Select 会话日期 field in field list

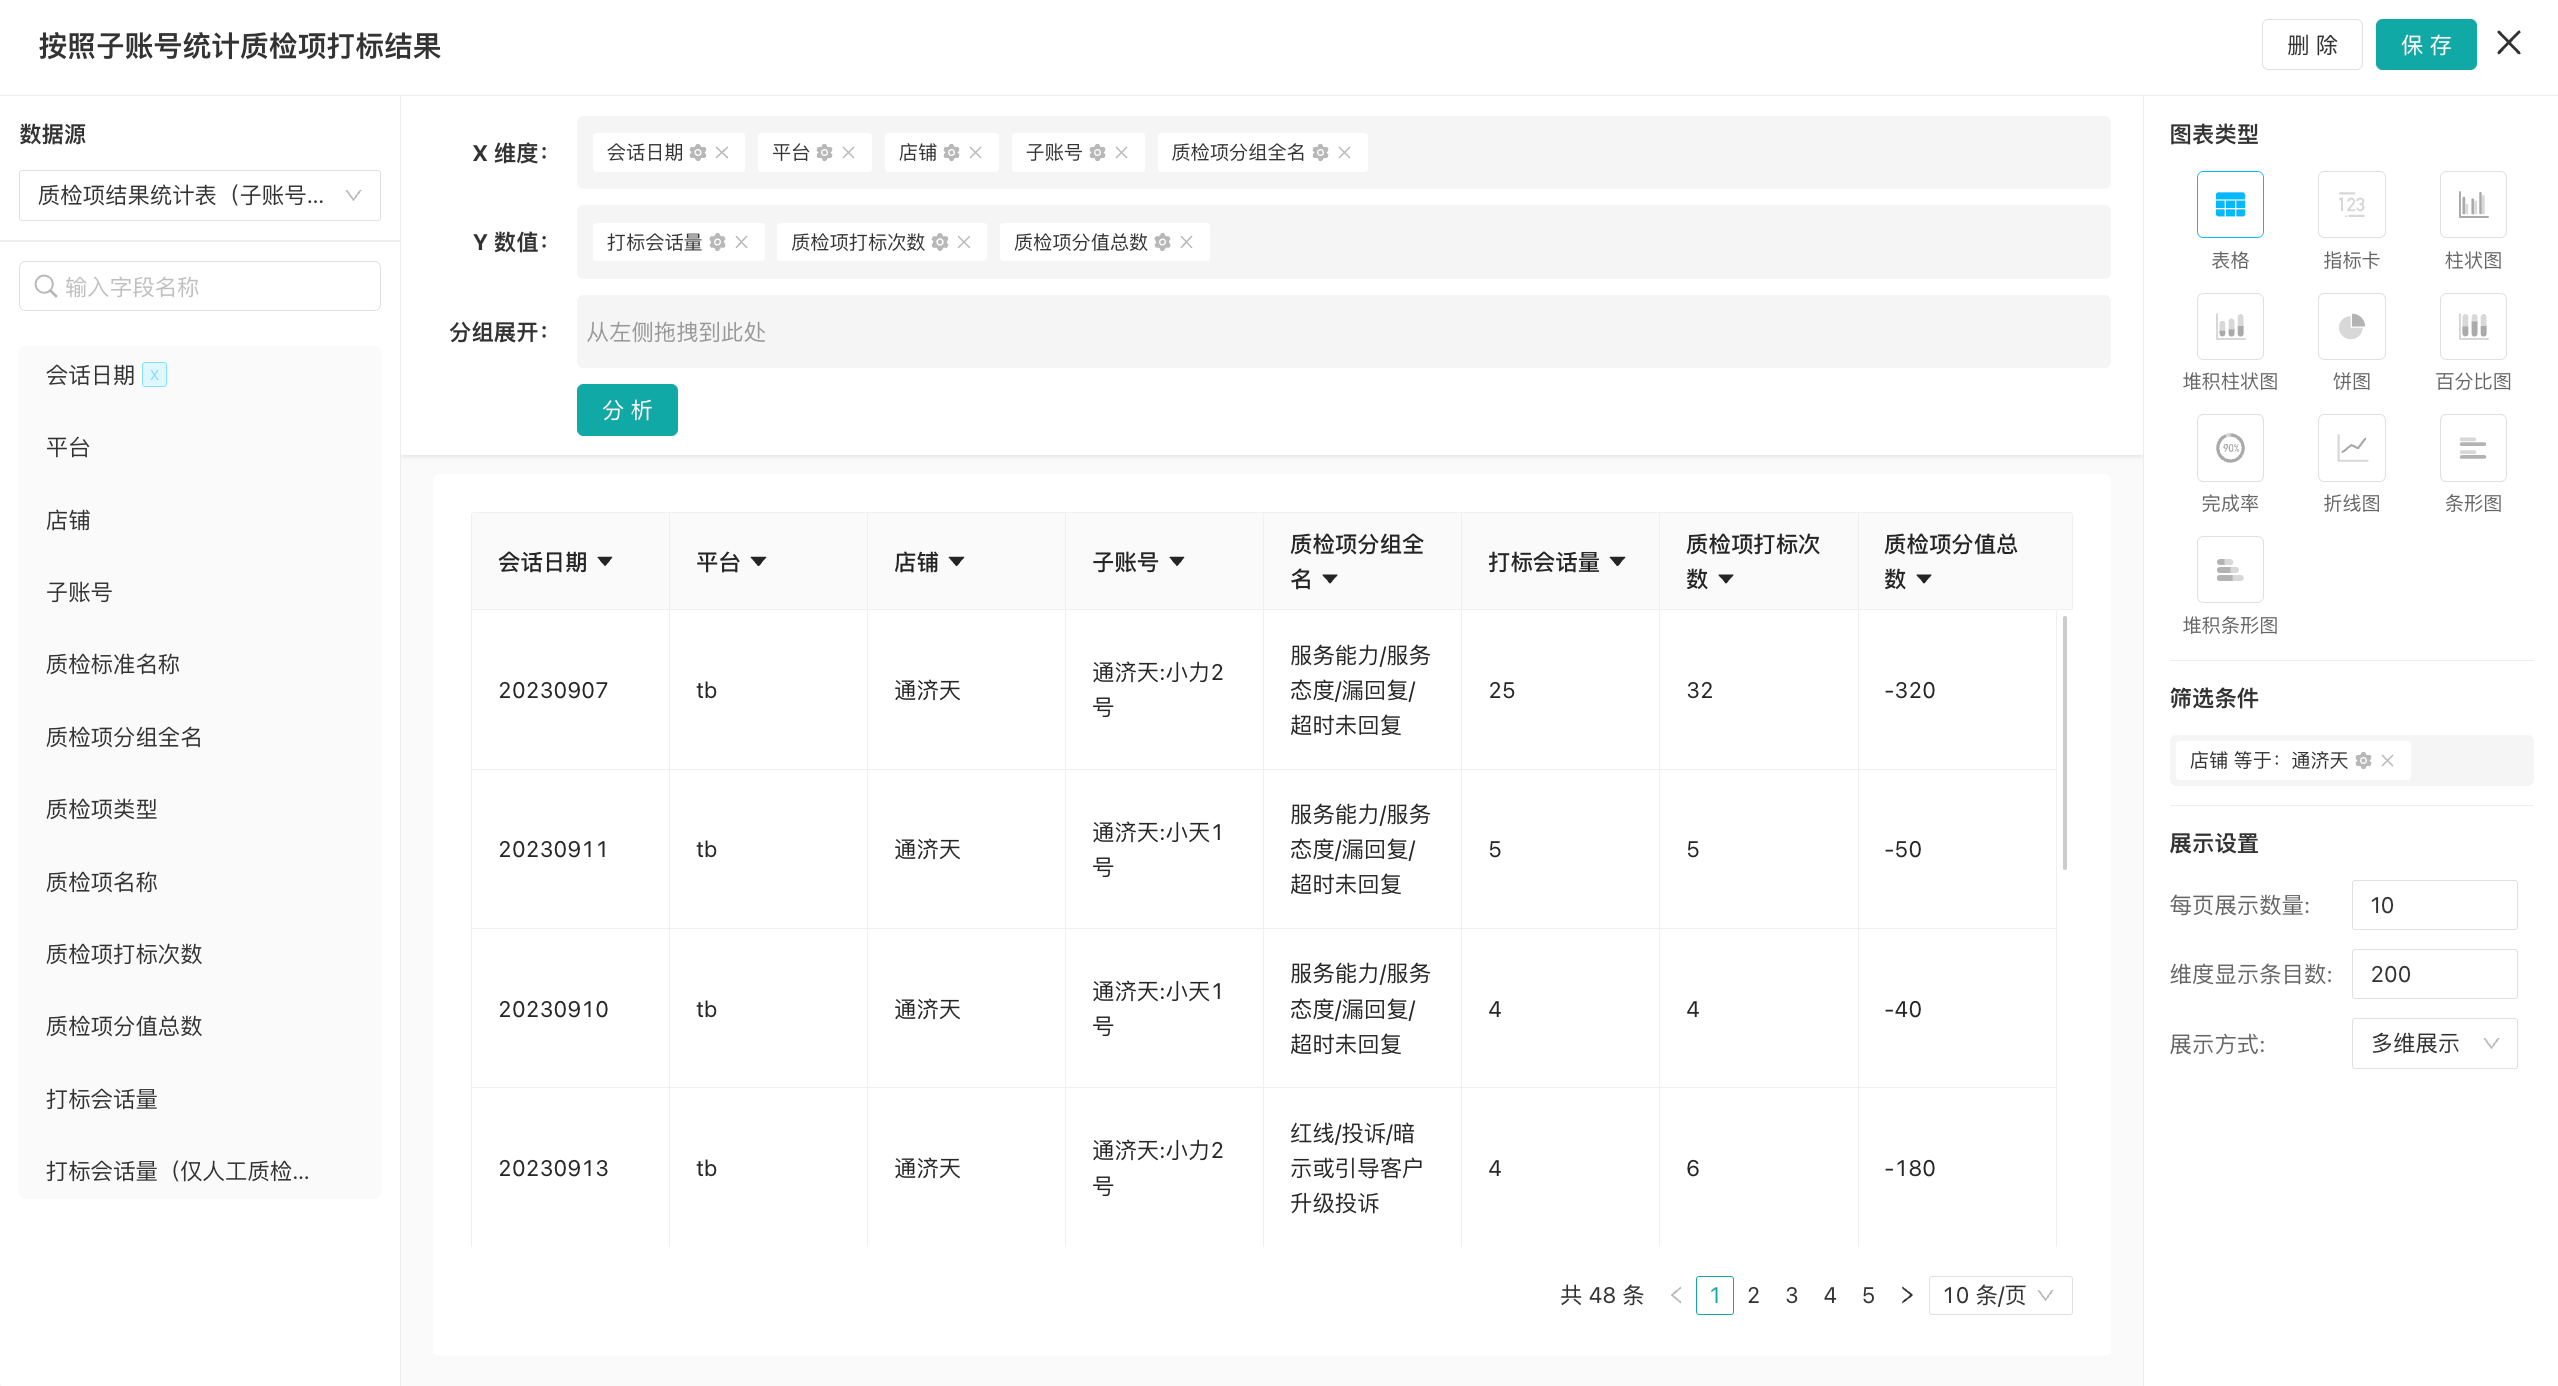click(90, 376)
